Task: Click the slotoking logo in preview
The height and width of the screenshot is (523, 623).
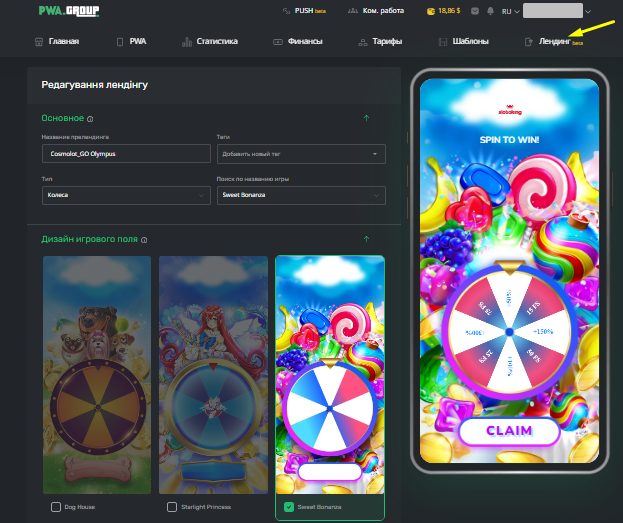Action: point(510,110)
